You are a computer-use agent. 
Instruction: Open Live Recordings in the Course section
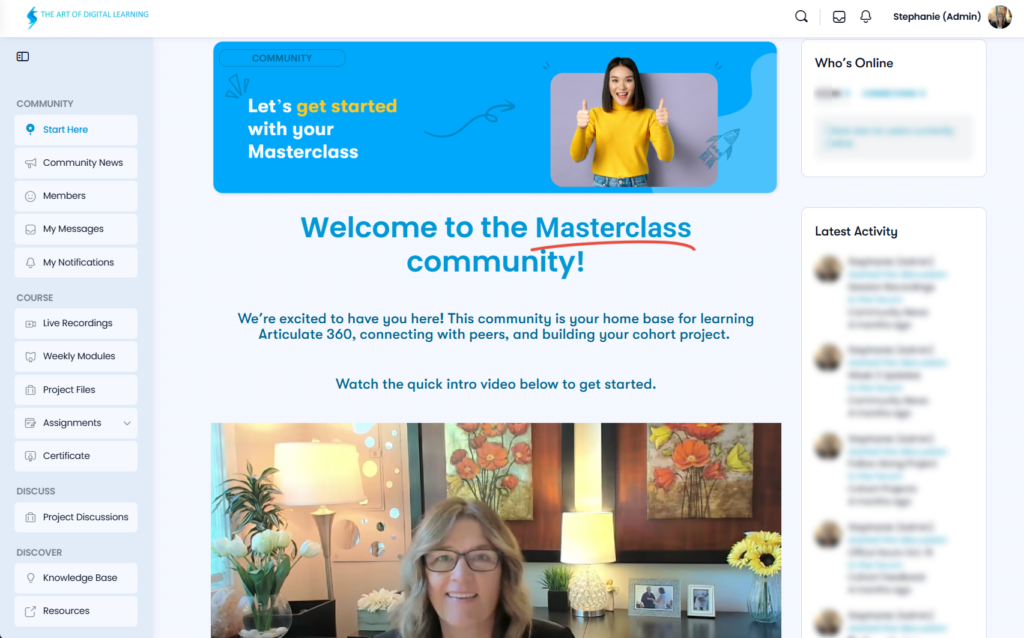coord(76,323)
